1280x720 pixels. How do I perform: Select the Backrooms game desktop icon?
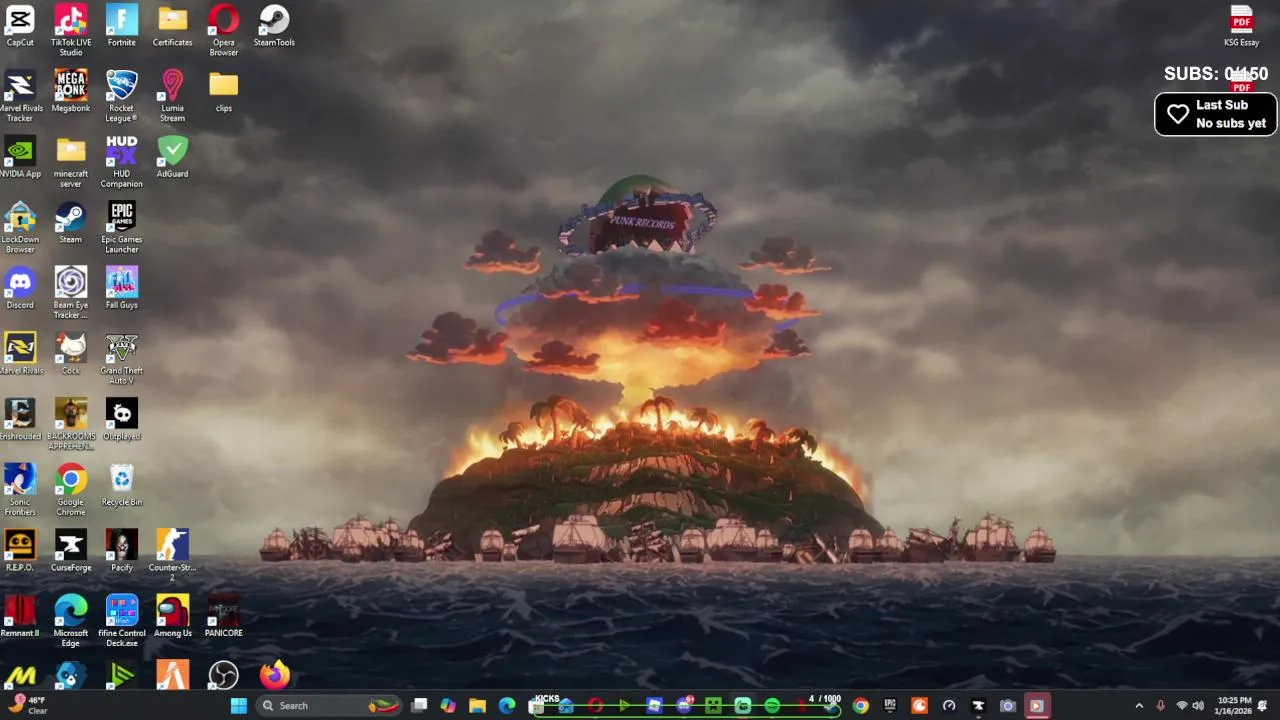71,424
